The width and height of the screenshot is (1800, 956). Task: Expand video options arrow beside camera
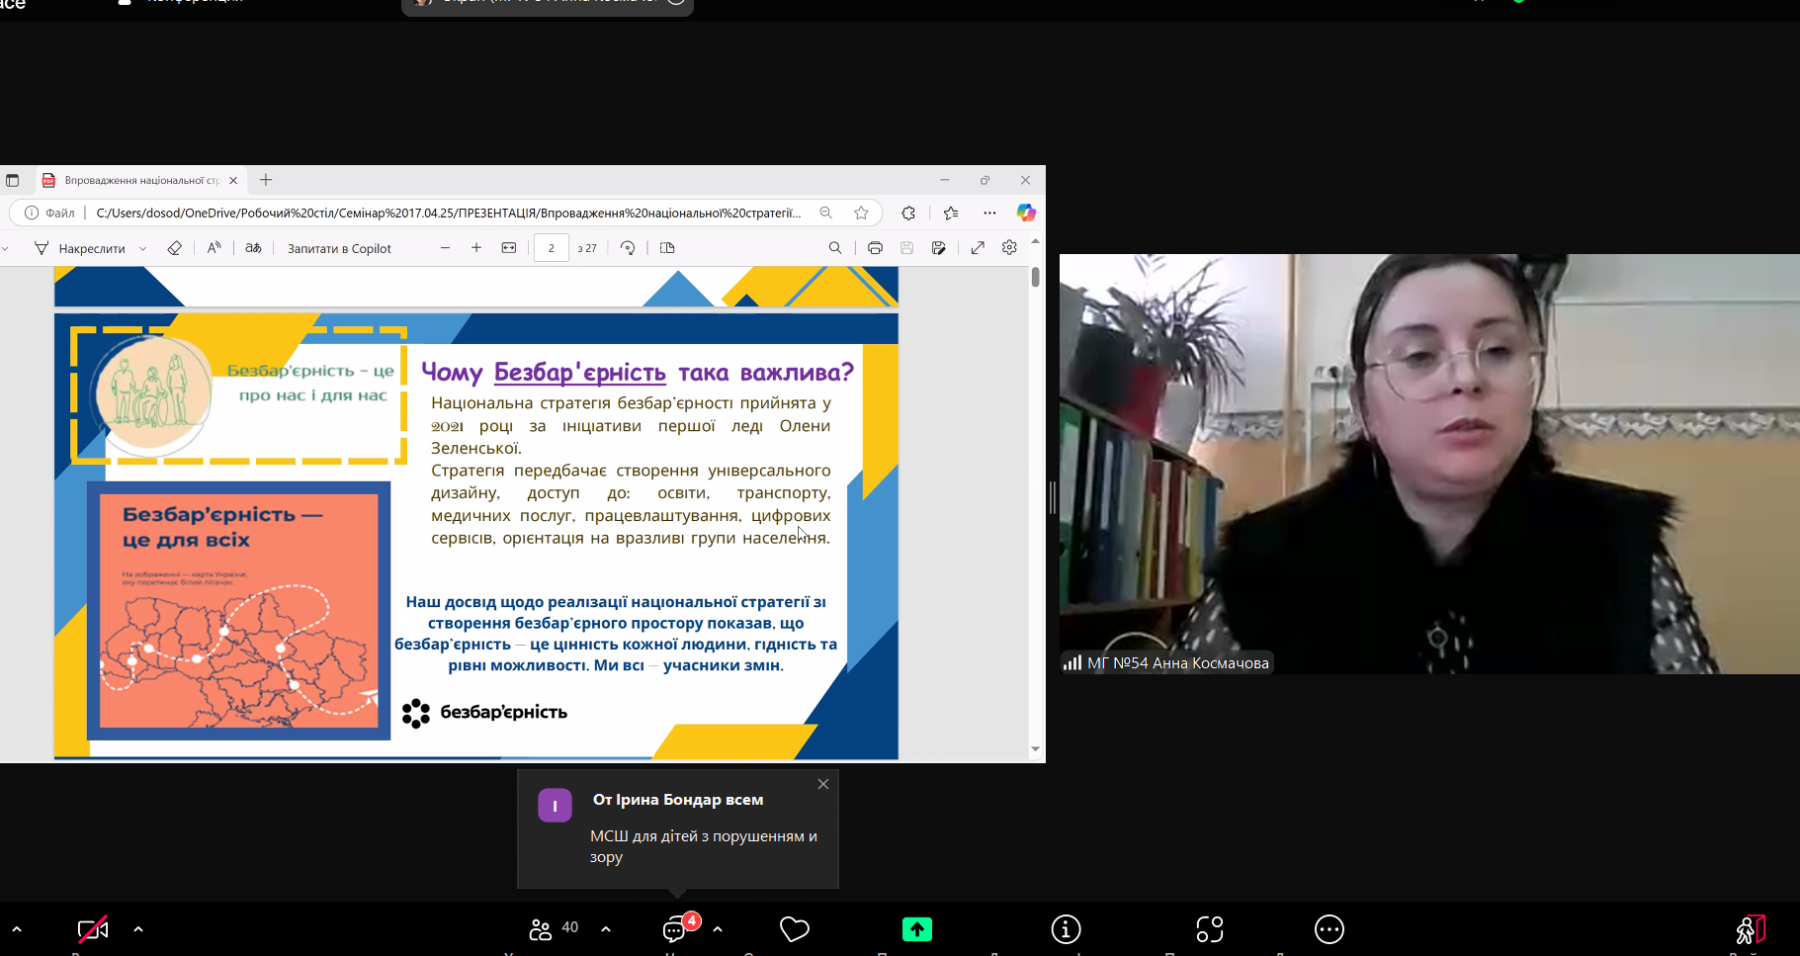click(138, 930)
